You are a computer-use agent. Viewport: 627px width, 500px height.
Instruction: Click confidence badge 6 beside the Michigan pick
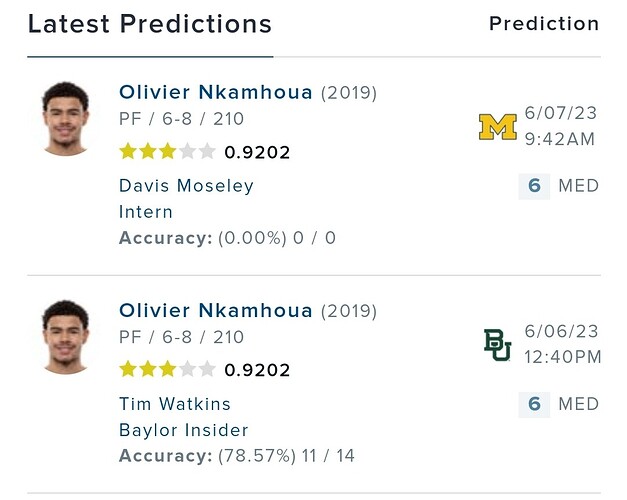click(x=534, y=186)
